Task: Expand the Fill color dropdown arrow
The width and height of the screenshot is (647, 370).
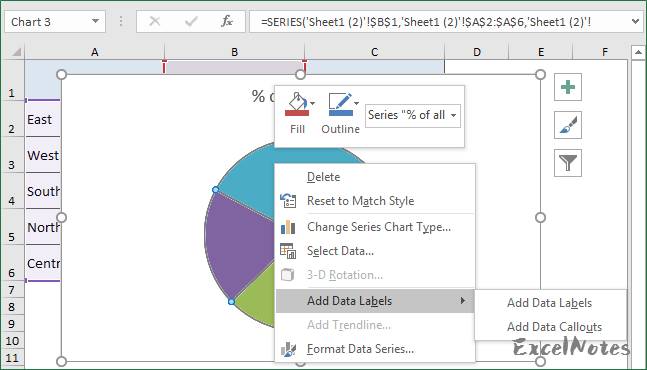Action: tap(313, 104)
